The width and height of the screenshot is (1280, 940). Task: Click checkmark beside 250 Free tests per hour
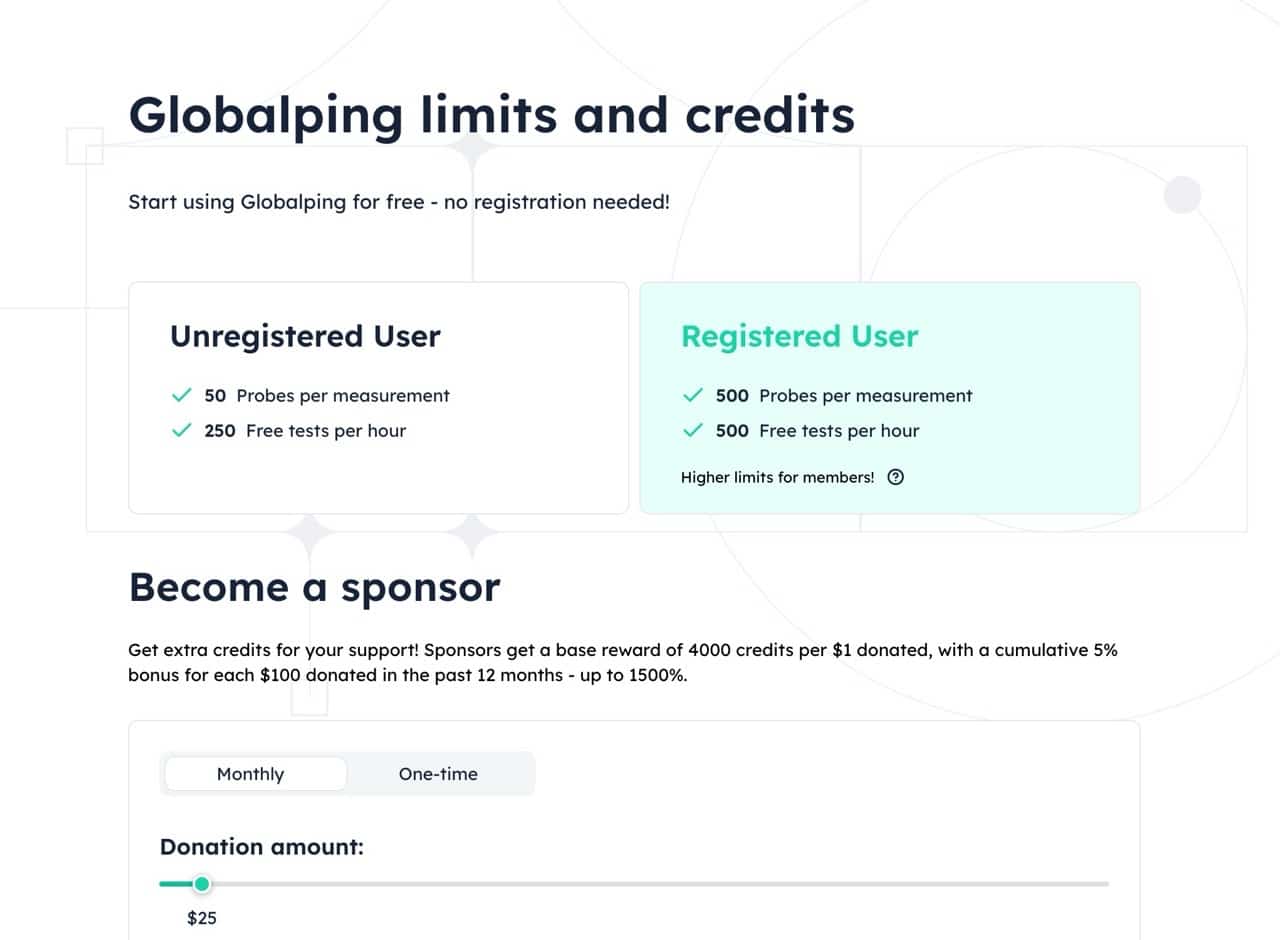pos(181,430)
